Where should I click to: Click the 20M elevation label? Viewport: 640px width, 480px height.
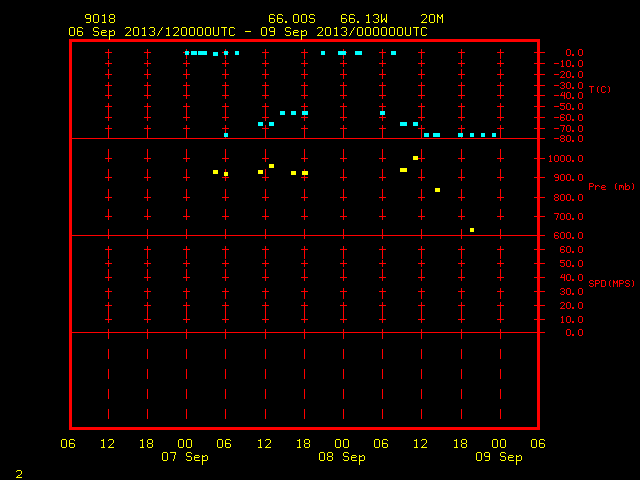pyautogui.click(x=432, y=19)
